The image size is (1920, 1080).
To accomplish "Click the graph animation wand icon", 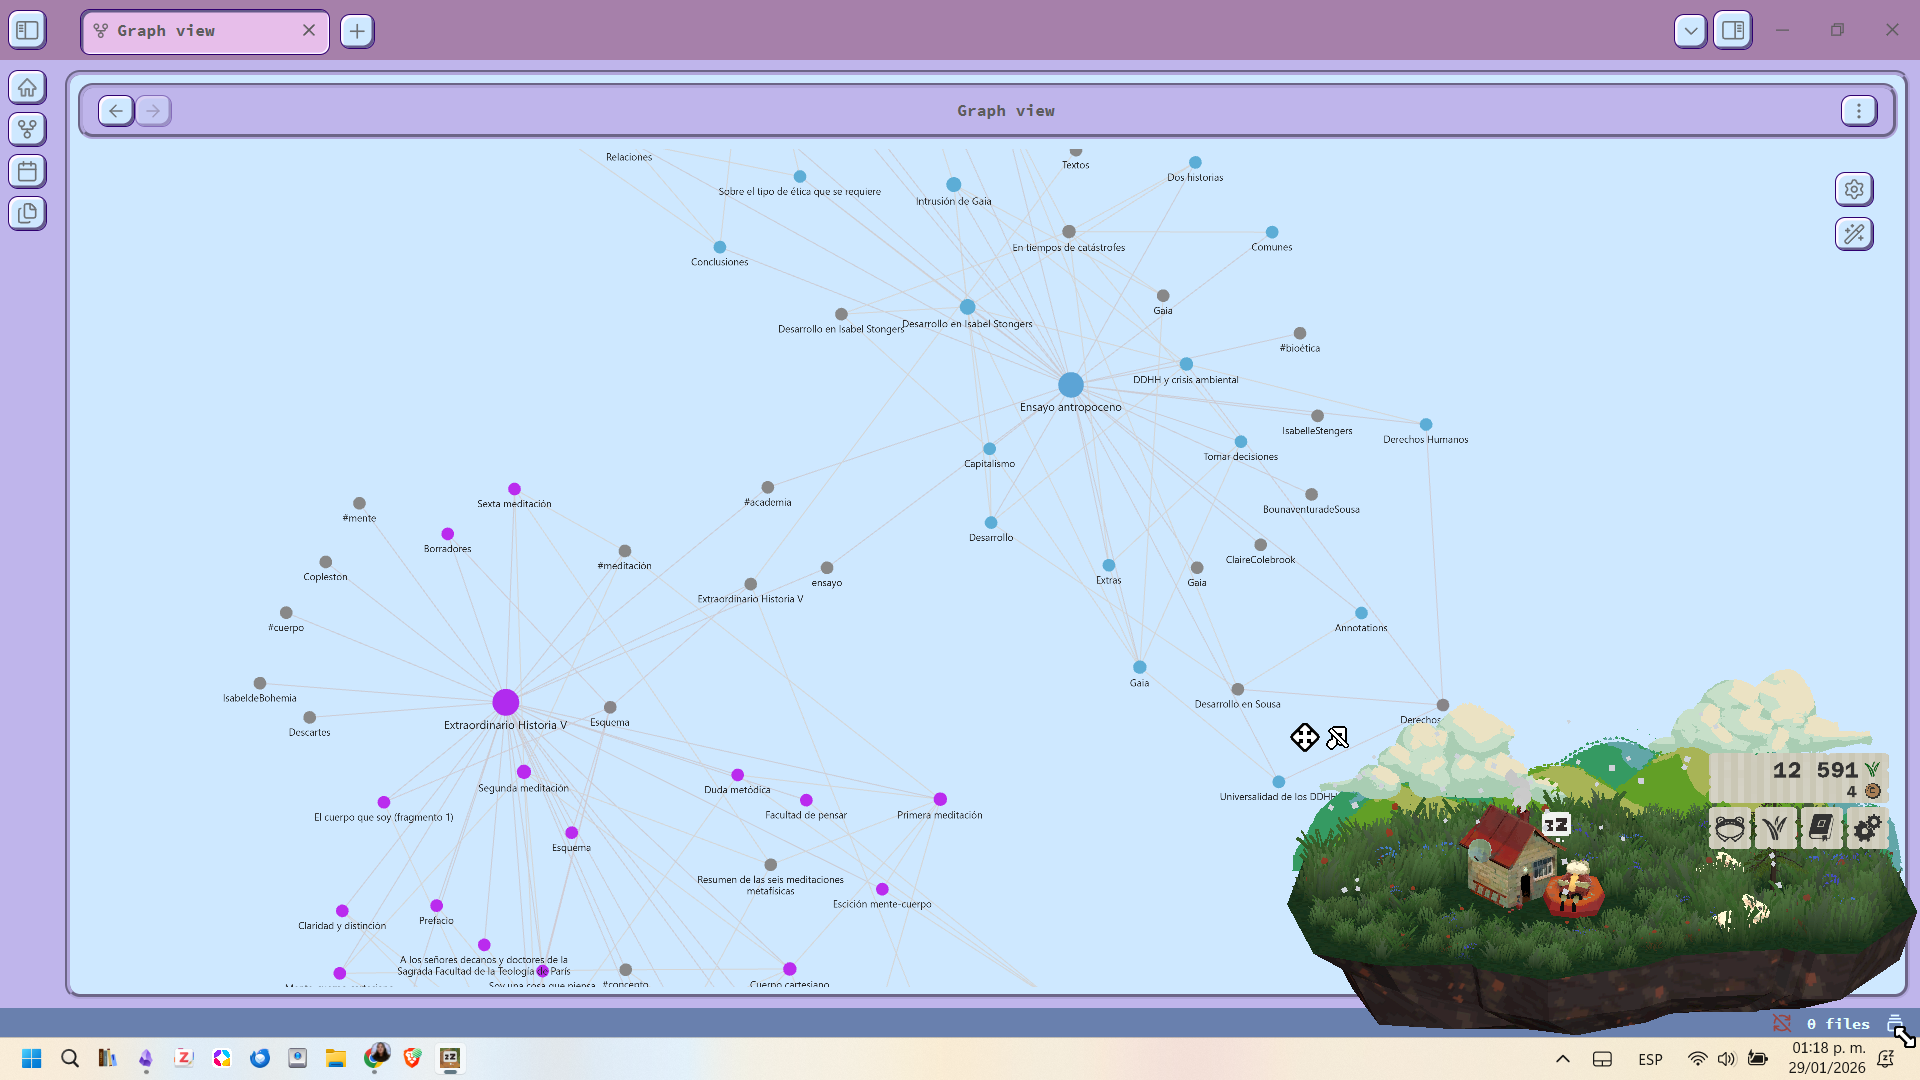I will (x=1854, y=234).
